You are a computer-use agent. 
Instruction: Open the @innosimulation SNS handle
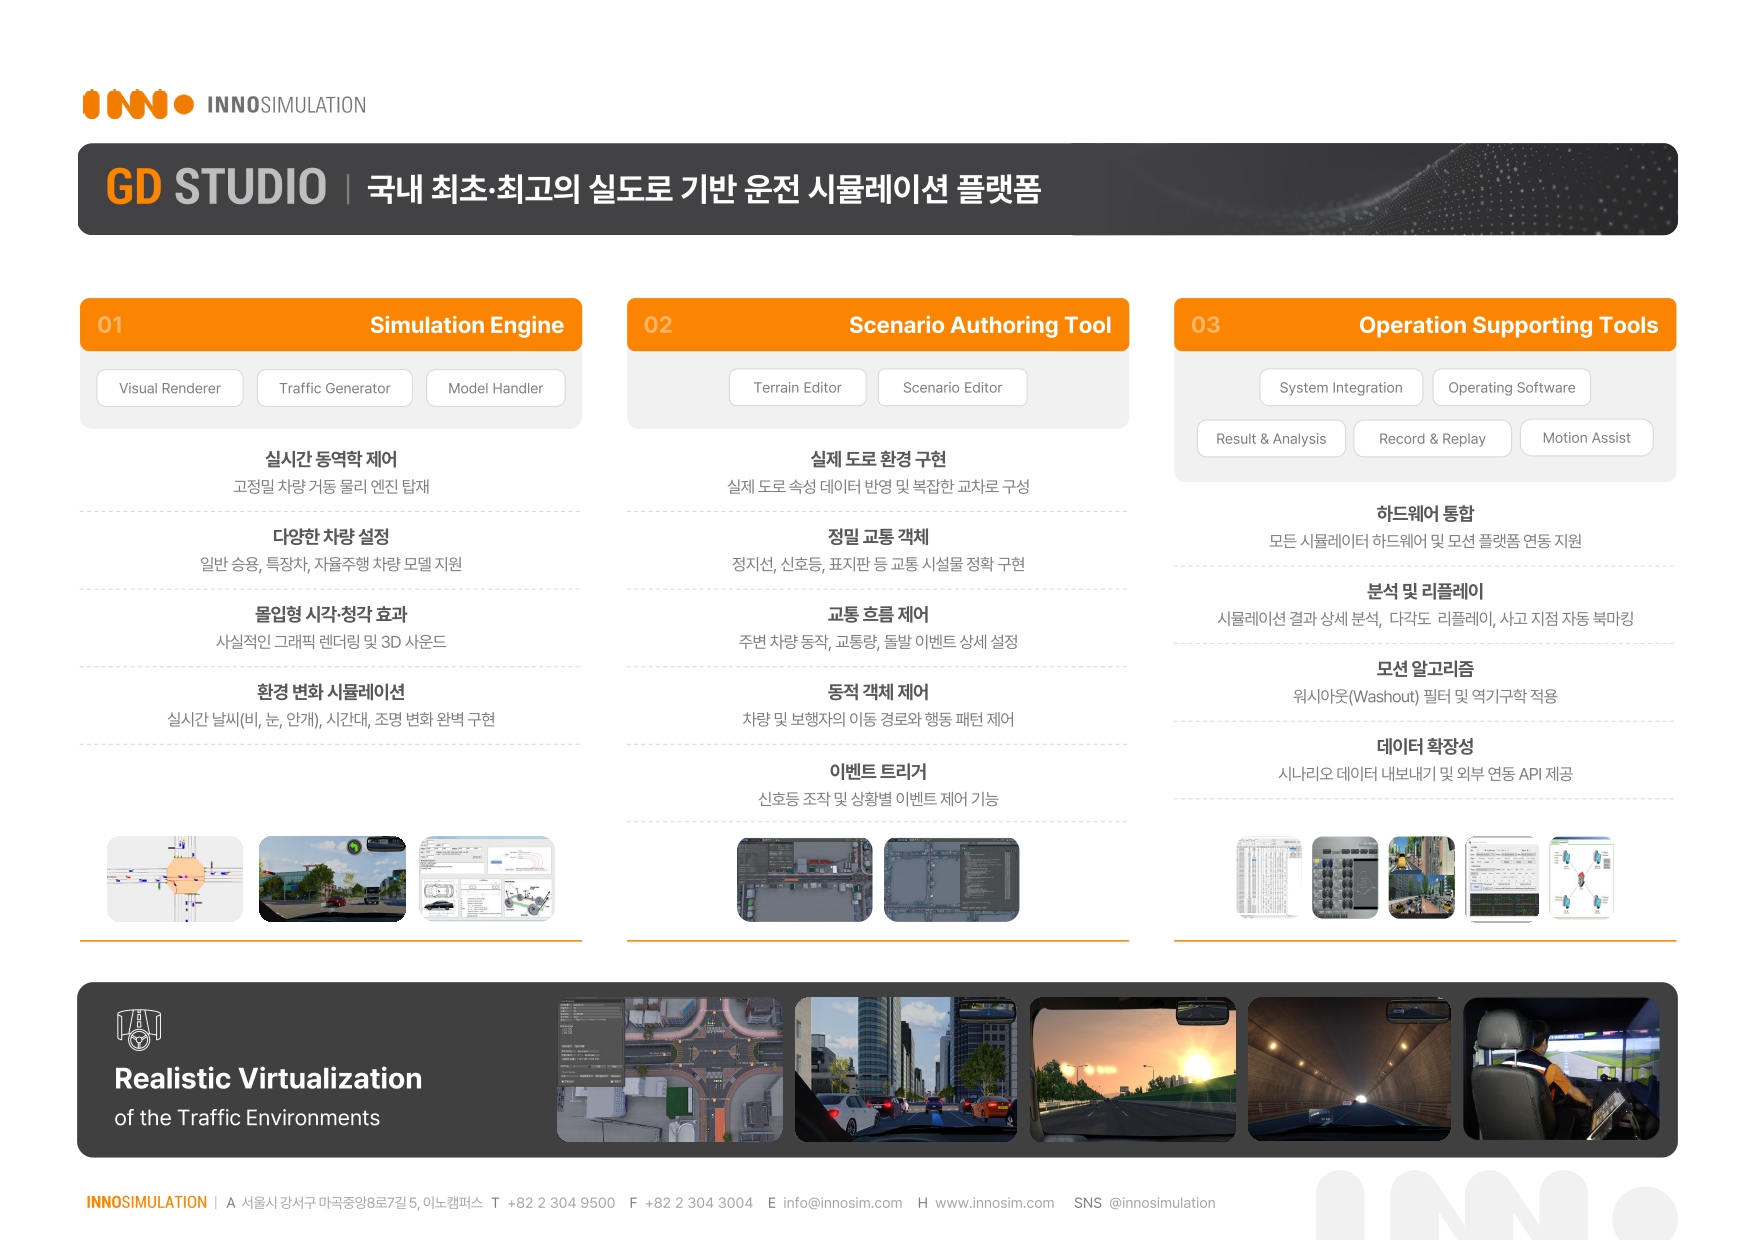pyautogui.click(x=1162, y=1203)
